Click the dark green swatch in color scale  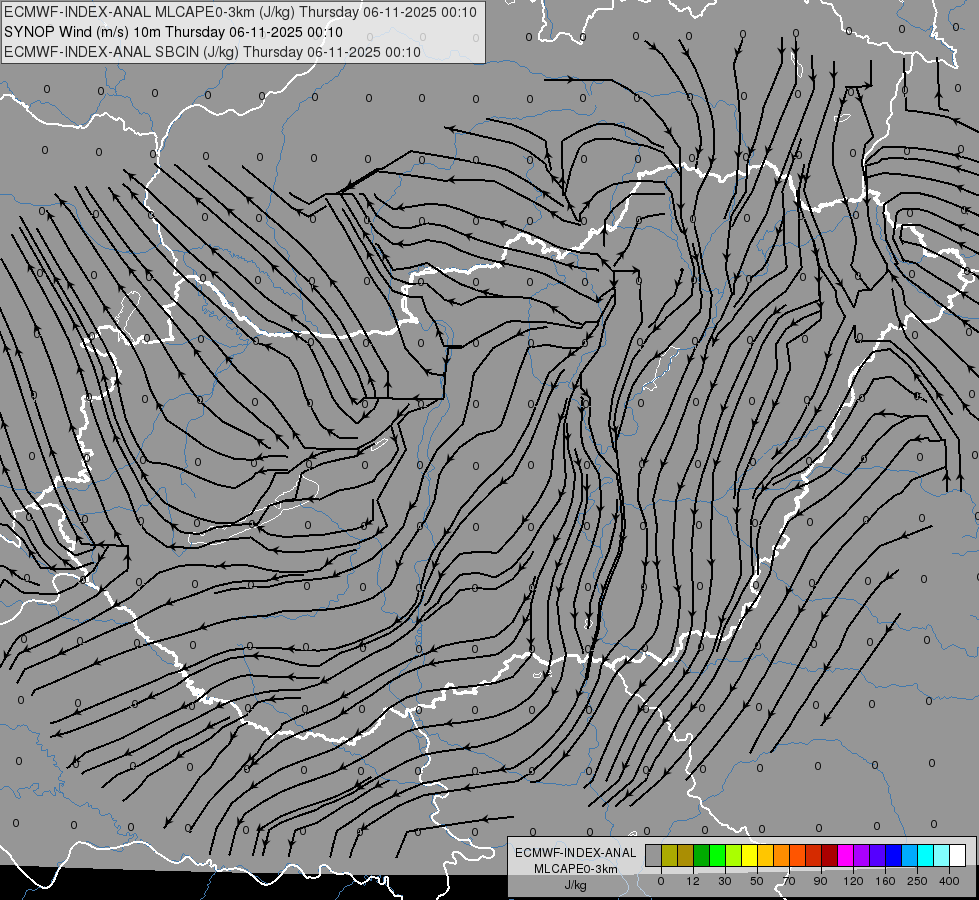point(702,855)
